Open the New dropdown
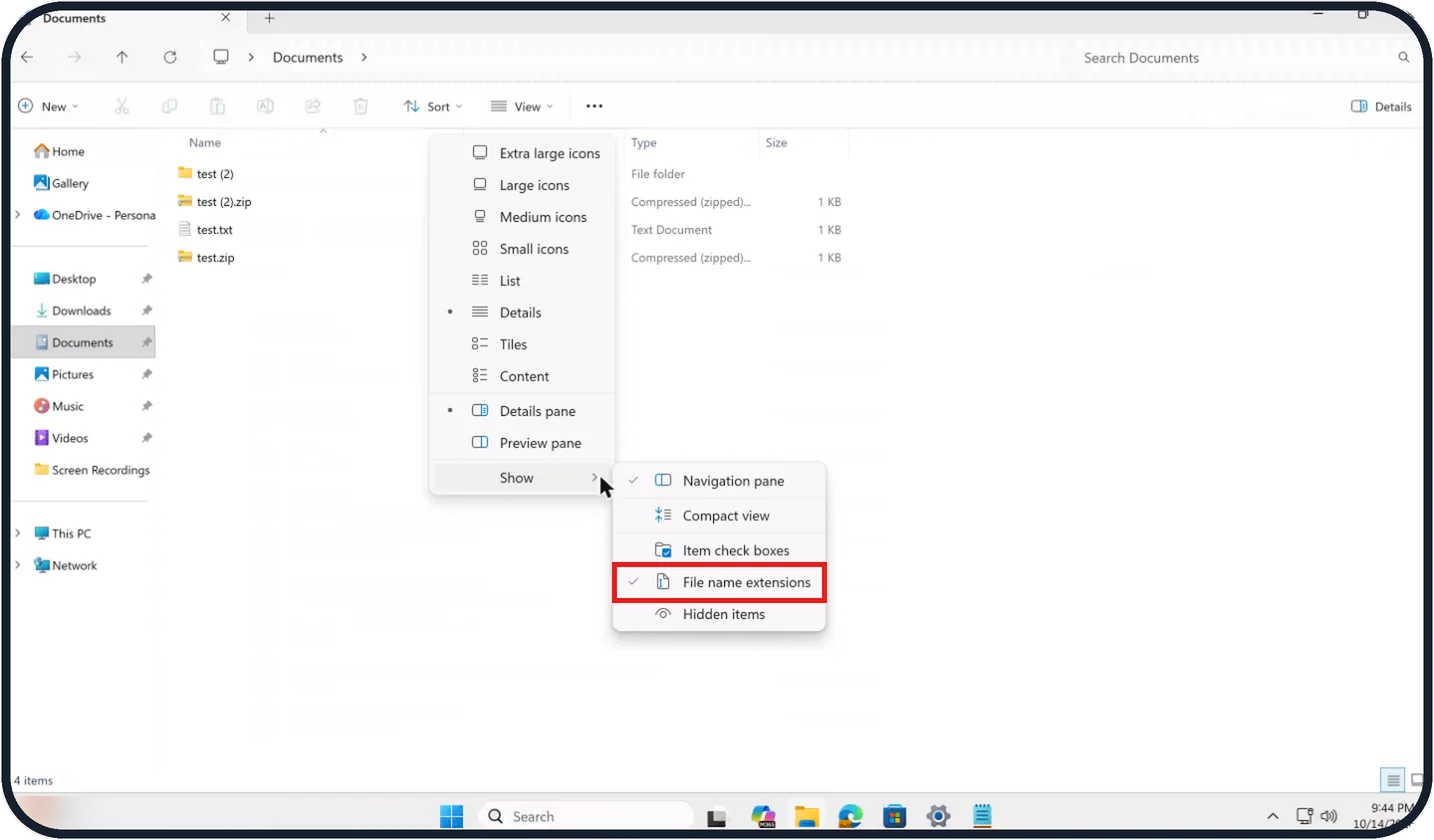 [49, 107]
